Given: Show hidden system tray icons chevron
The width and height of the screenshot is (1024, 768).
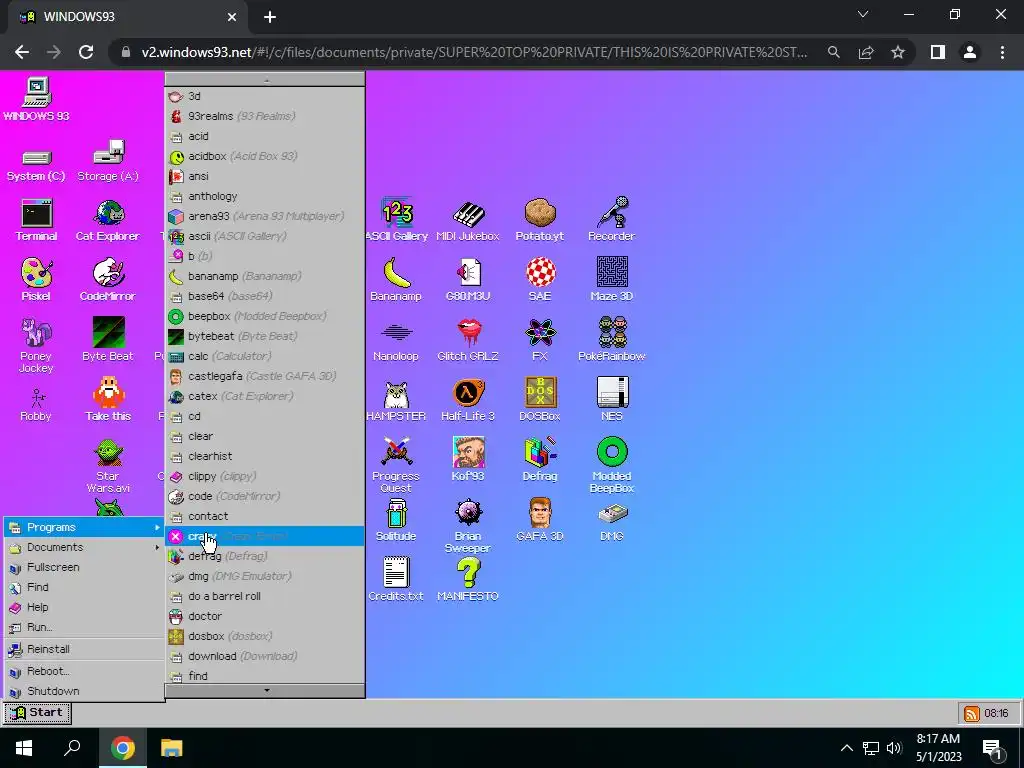Looking at the screenshot, I should 846,748.
